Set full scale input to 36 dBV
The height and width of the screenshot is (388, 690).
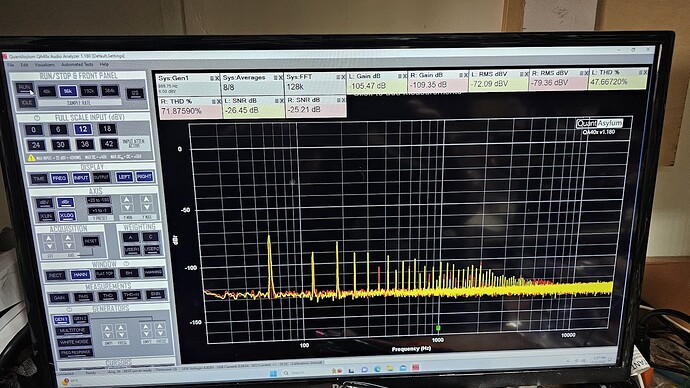tap(84, 144)
